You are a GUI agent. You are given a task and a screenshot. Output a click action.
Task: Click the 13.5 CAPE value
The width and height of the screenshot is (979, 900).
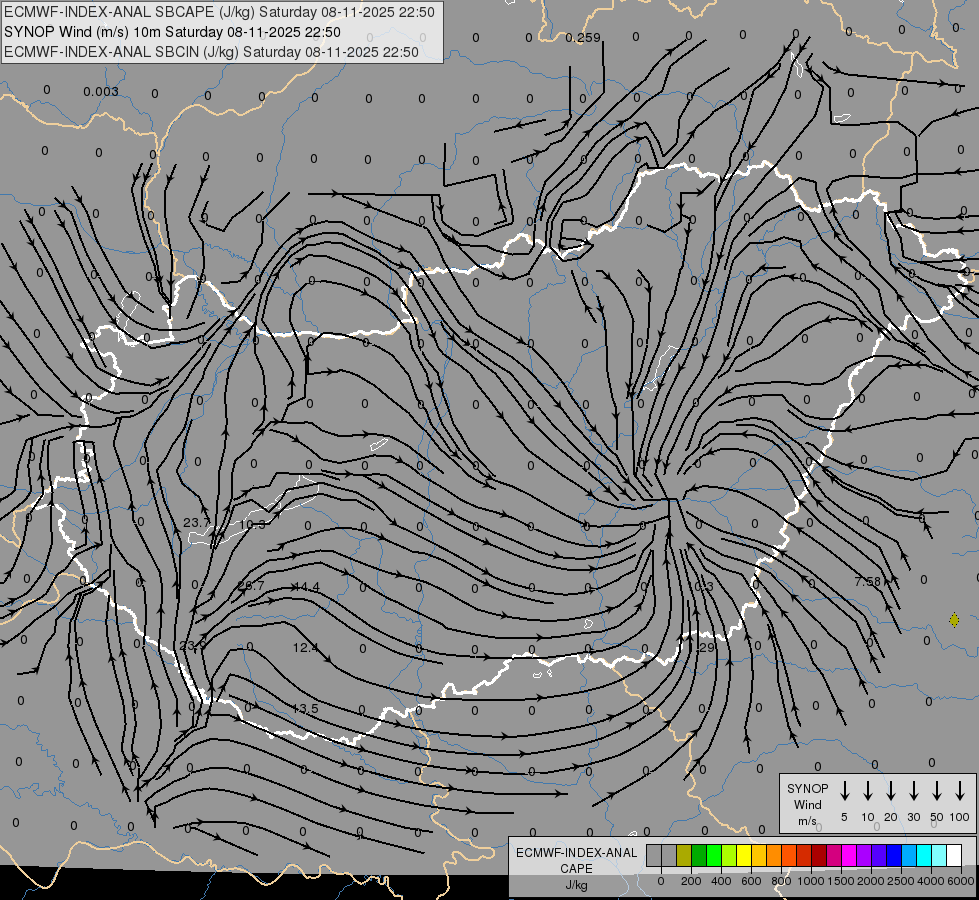point(305,708)
